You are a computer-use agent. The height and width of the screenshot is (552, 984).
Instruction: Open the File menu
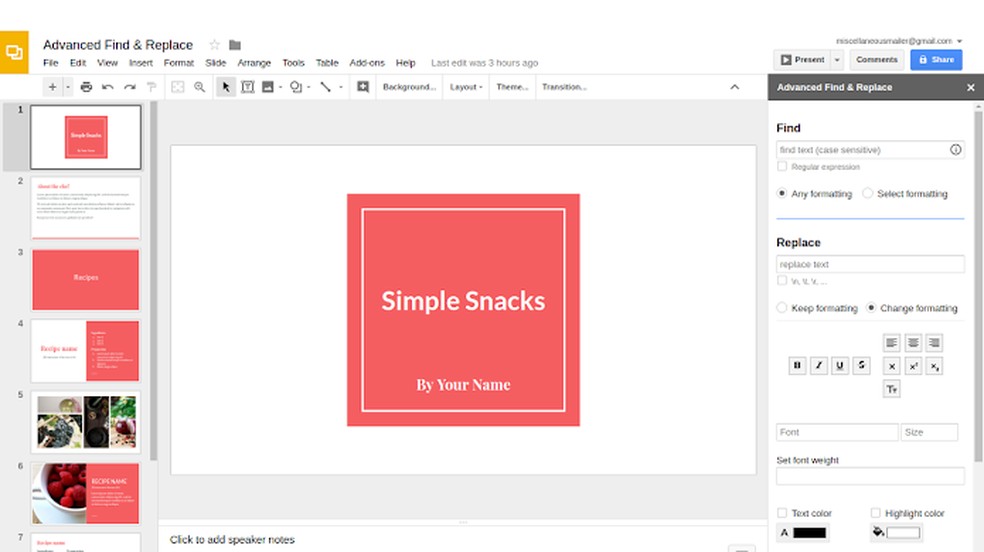tap(51, 63)
